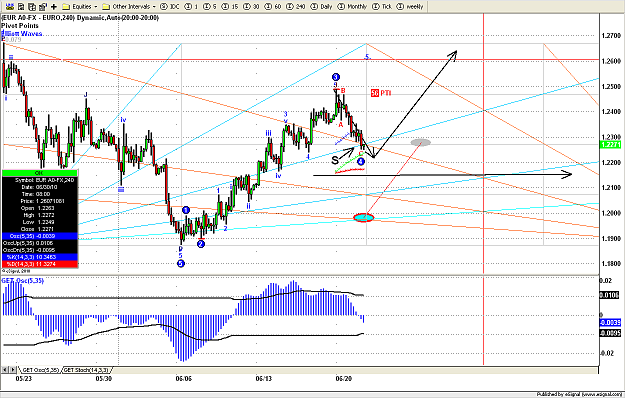The image size is (625, 398).
Task: Click the green OK bar in data window
Action: [x=39, y=173]
